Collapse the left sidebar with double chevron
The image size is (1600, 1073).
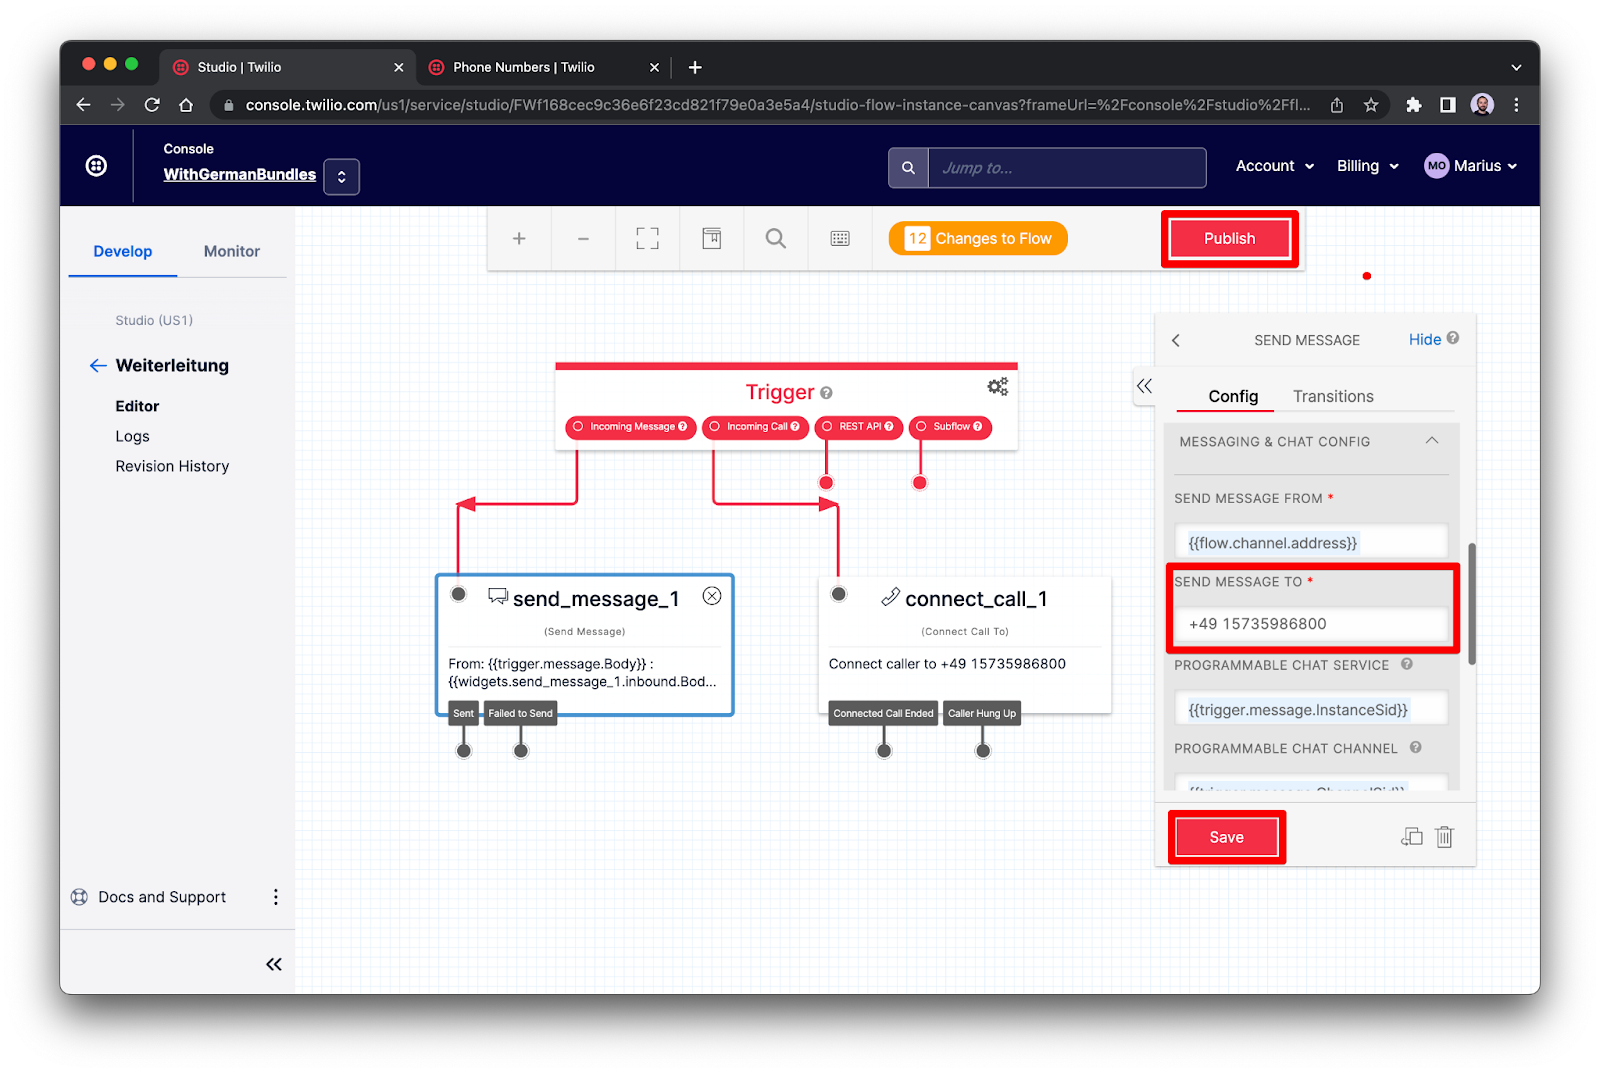(x=273, y=964)
